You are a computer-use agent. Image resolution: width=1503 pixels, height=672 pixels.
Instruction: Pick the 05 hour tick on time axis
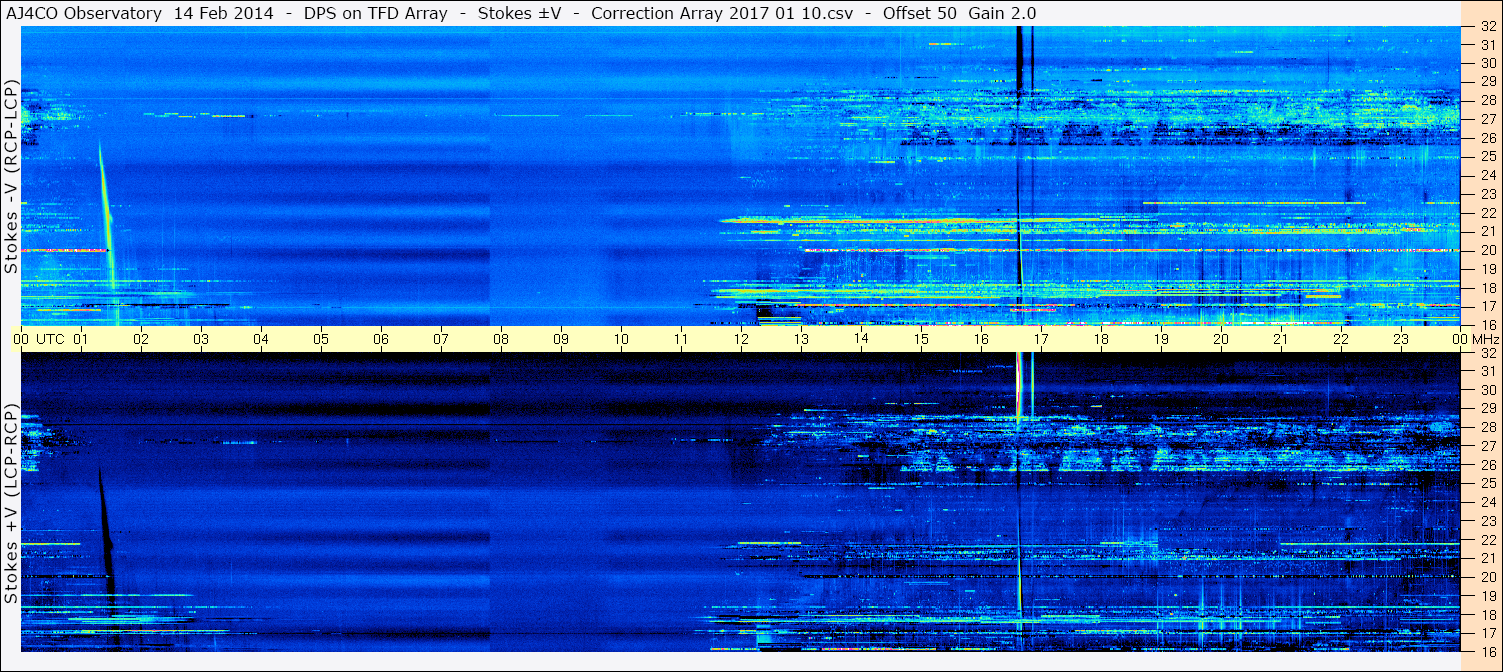click(x=321, y=339)
